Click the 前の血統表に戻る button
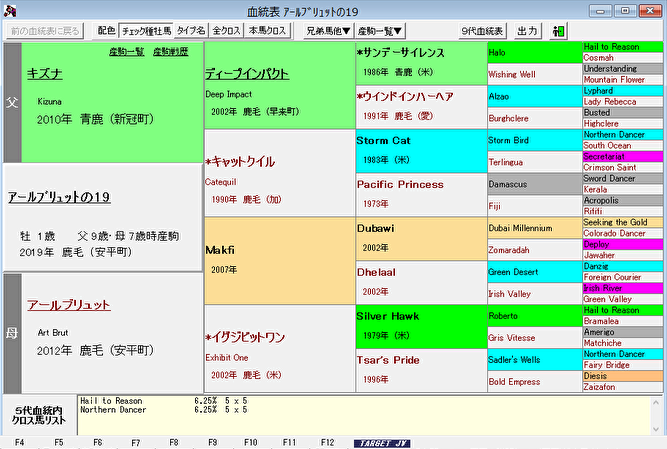Image resolution: width=667 pixels, height=449 pixels. pyautogui.click(x=45, y=31)
